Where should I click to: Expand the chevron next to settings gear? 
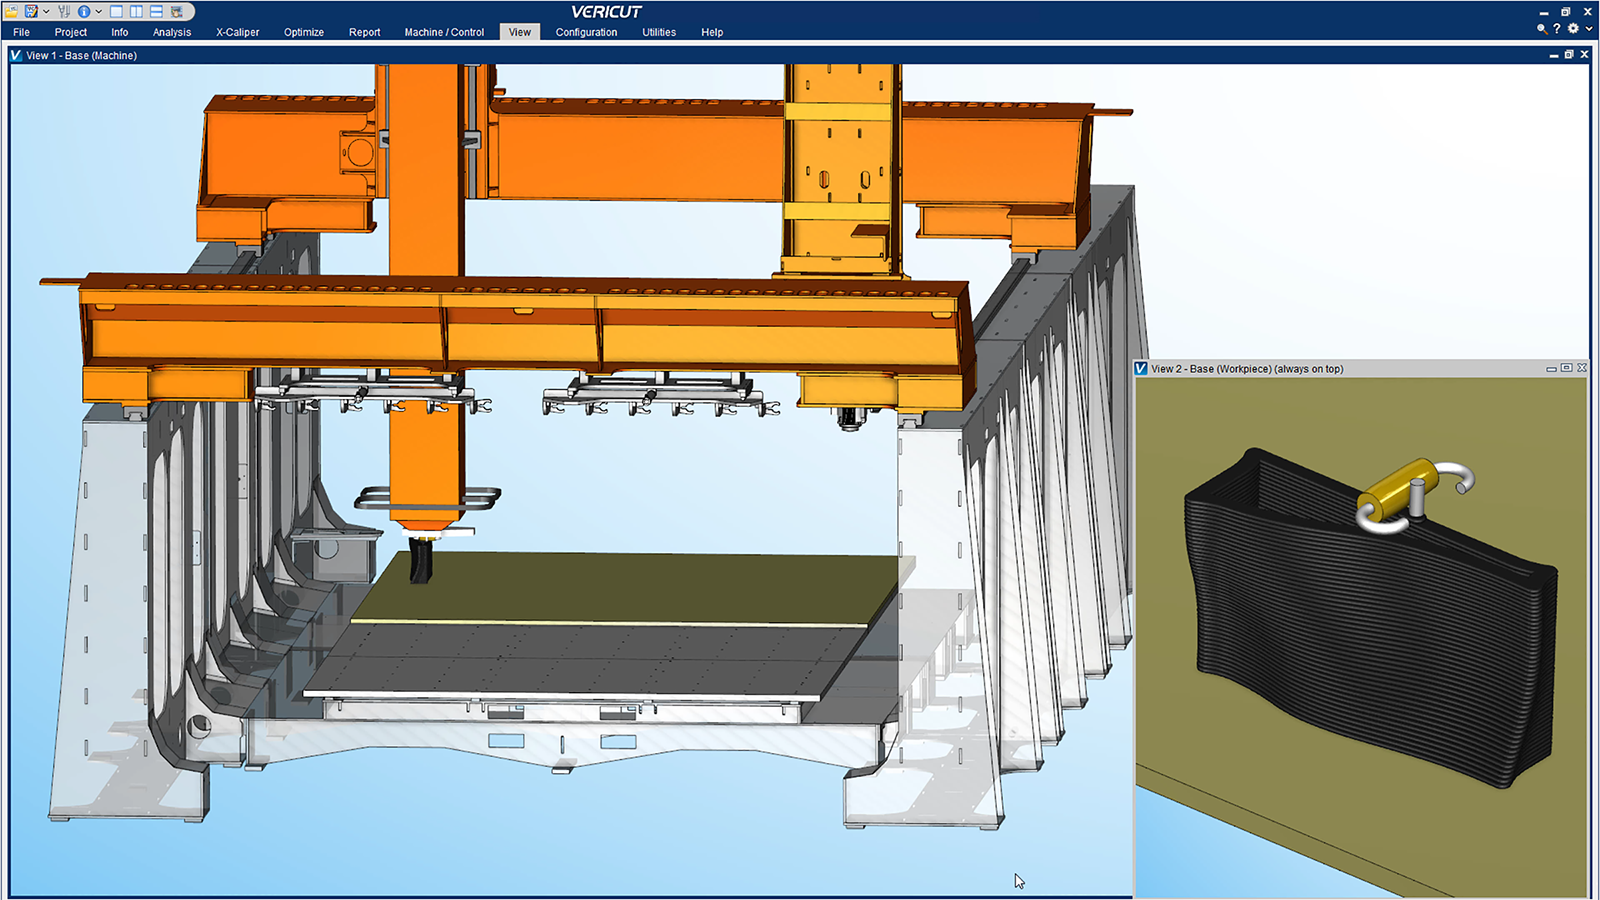coord(1588,29)
